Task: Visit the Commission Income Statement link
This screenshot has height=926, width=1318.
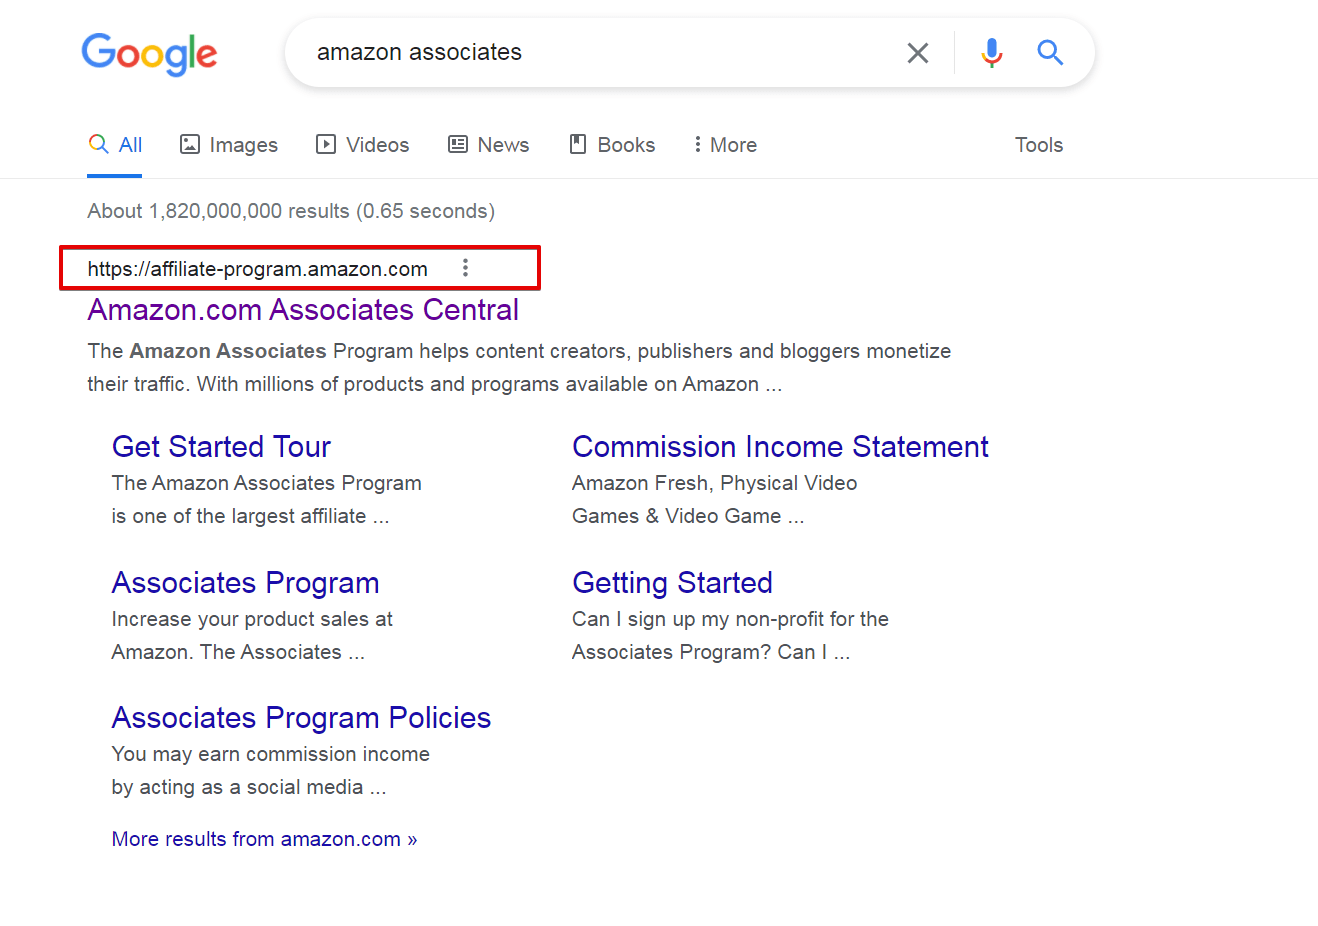Action: (x=780, y=447)
